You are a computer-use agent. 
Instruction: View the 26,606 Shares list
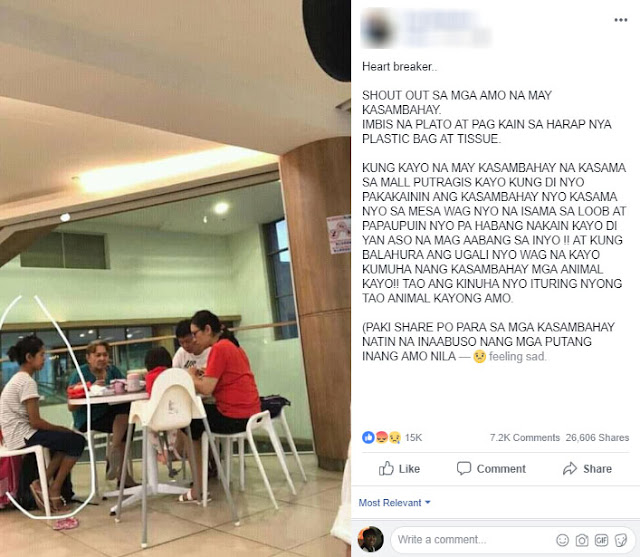coord(597,437)
